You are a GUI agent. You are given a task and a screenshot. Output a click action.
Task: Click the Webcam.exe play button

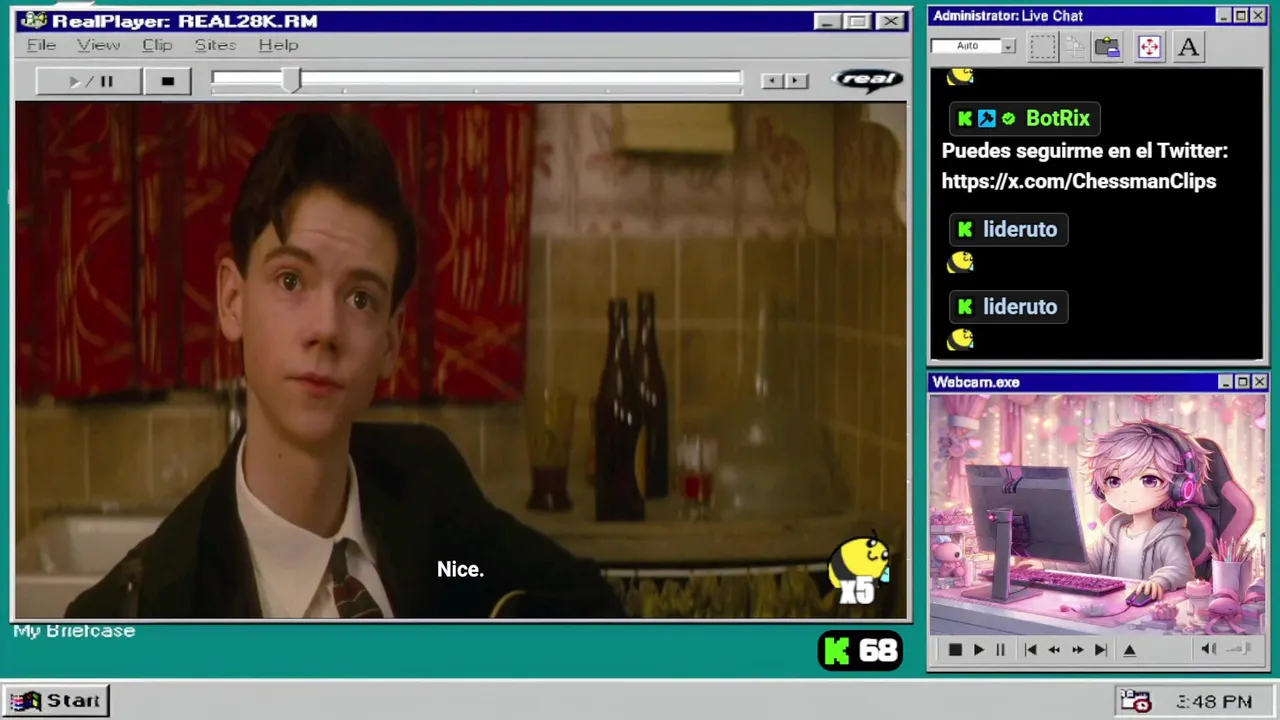(x=978, y=650)
